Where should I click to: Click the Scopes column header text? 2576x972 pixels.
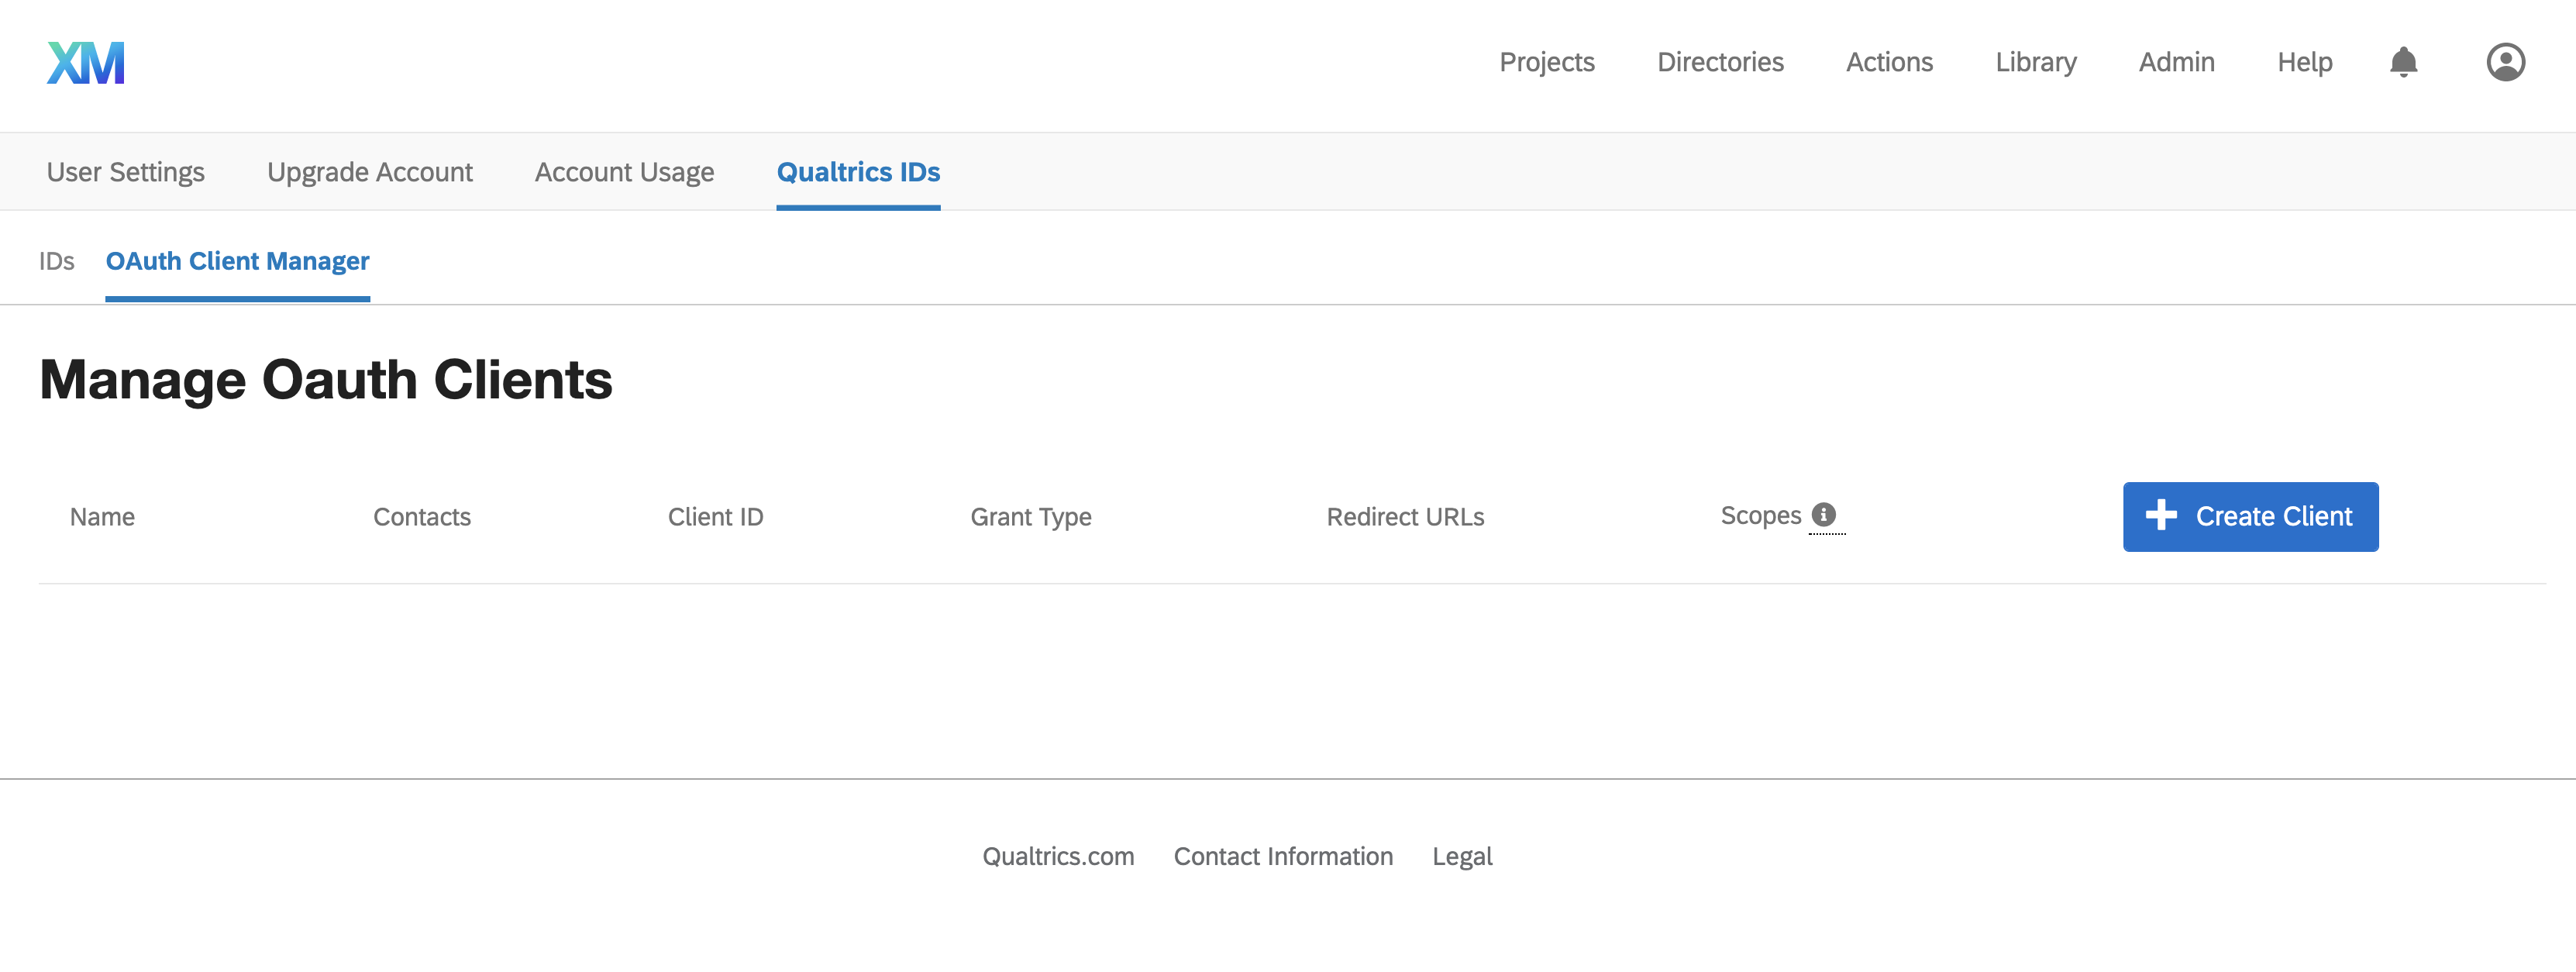pyautogui.click(x=1760, y=515)
